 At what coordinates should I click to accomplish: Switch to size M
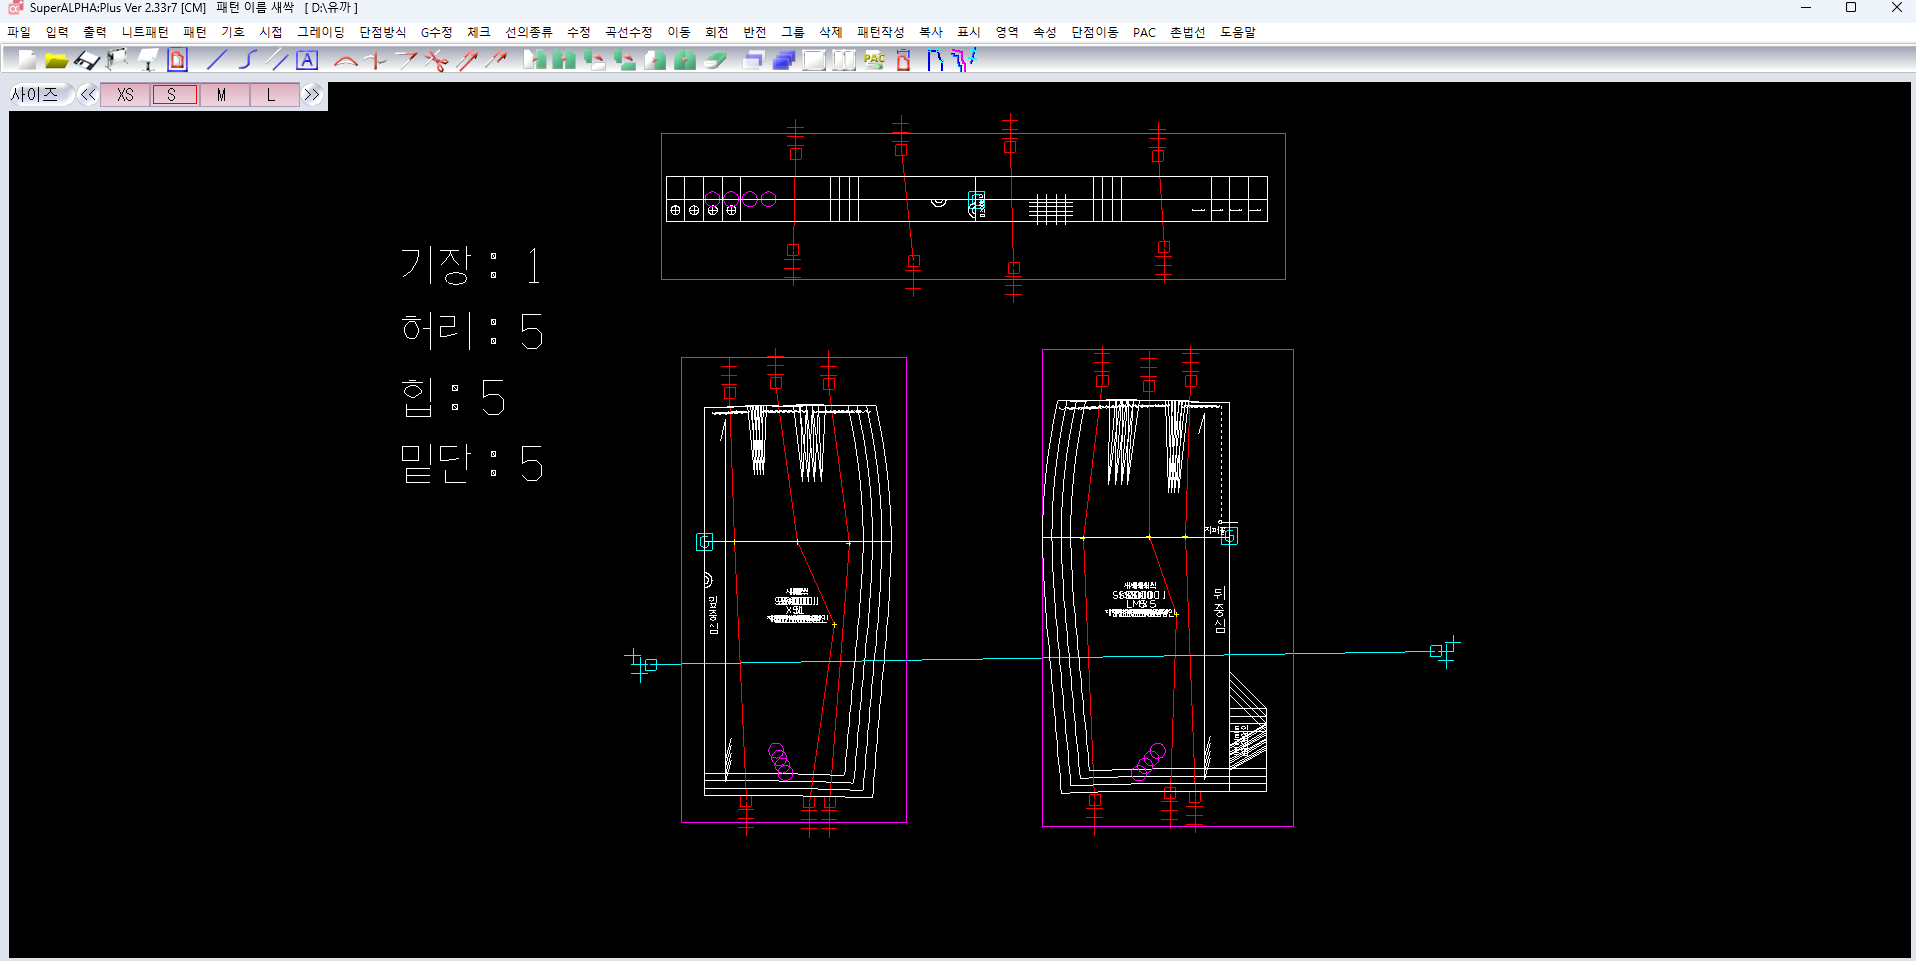(222, 95)
